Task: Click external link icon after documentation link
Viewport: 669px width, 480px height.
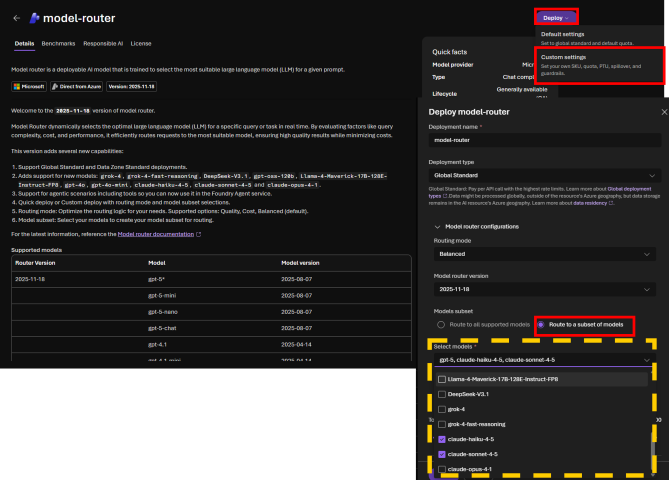Action: [199, 234]
